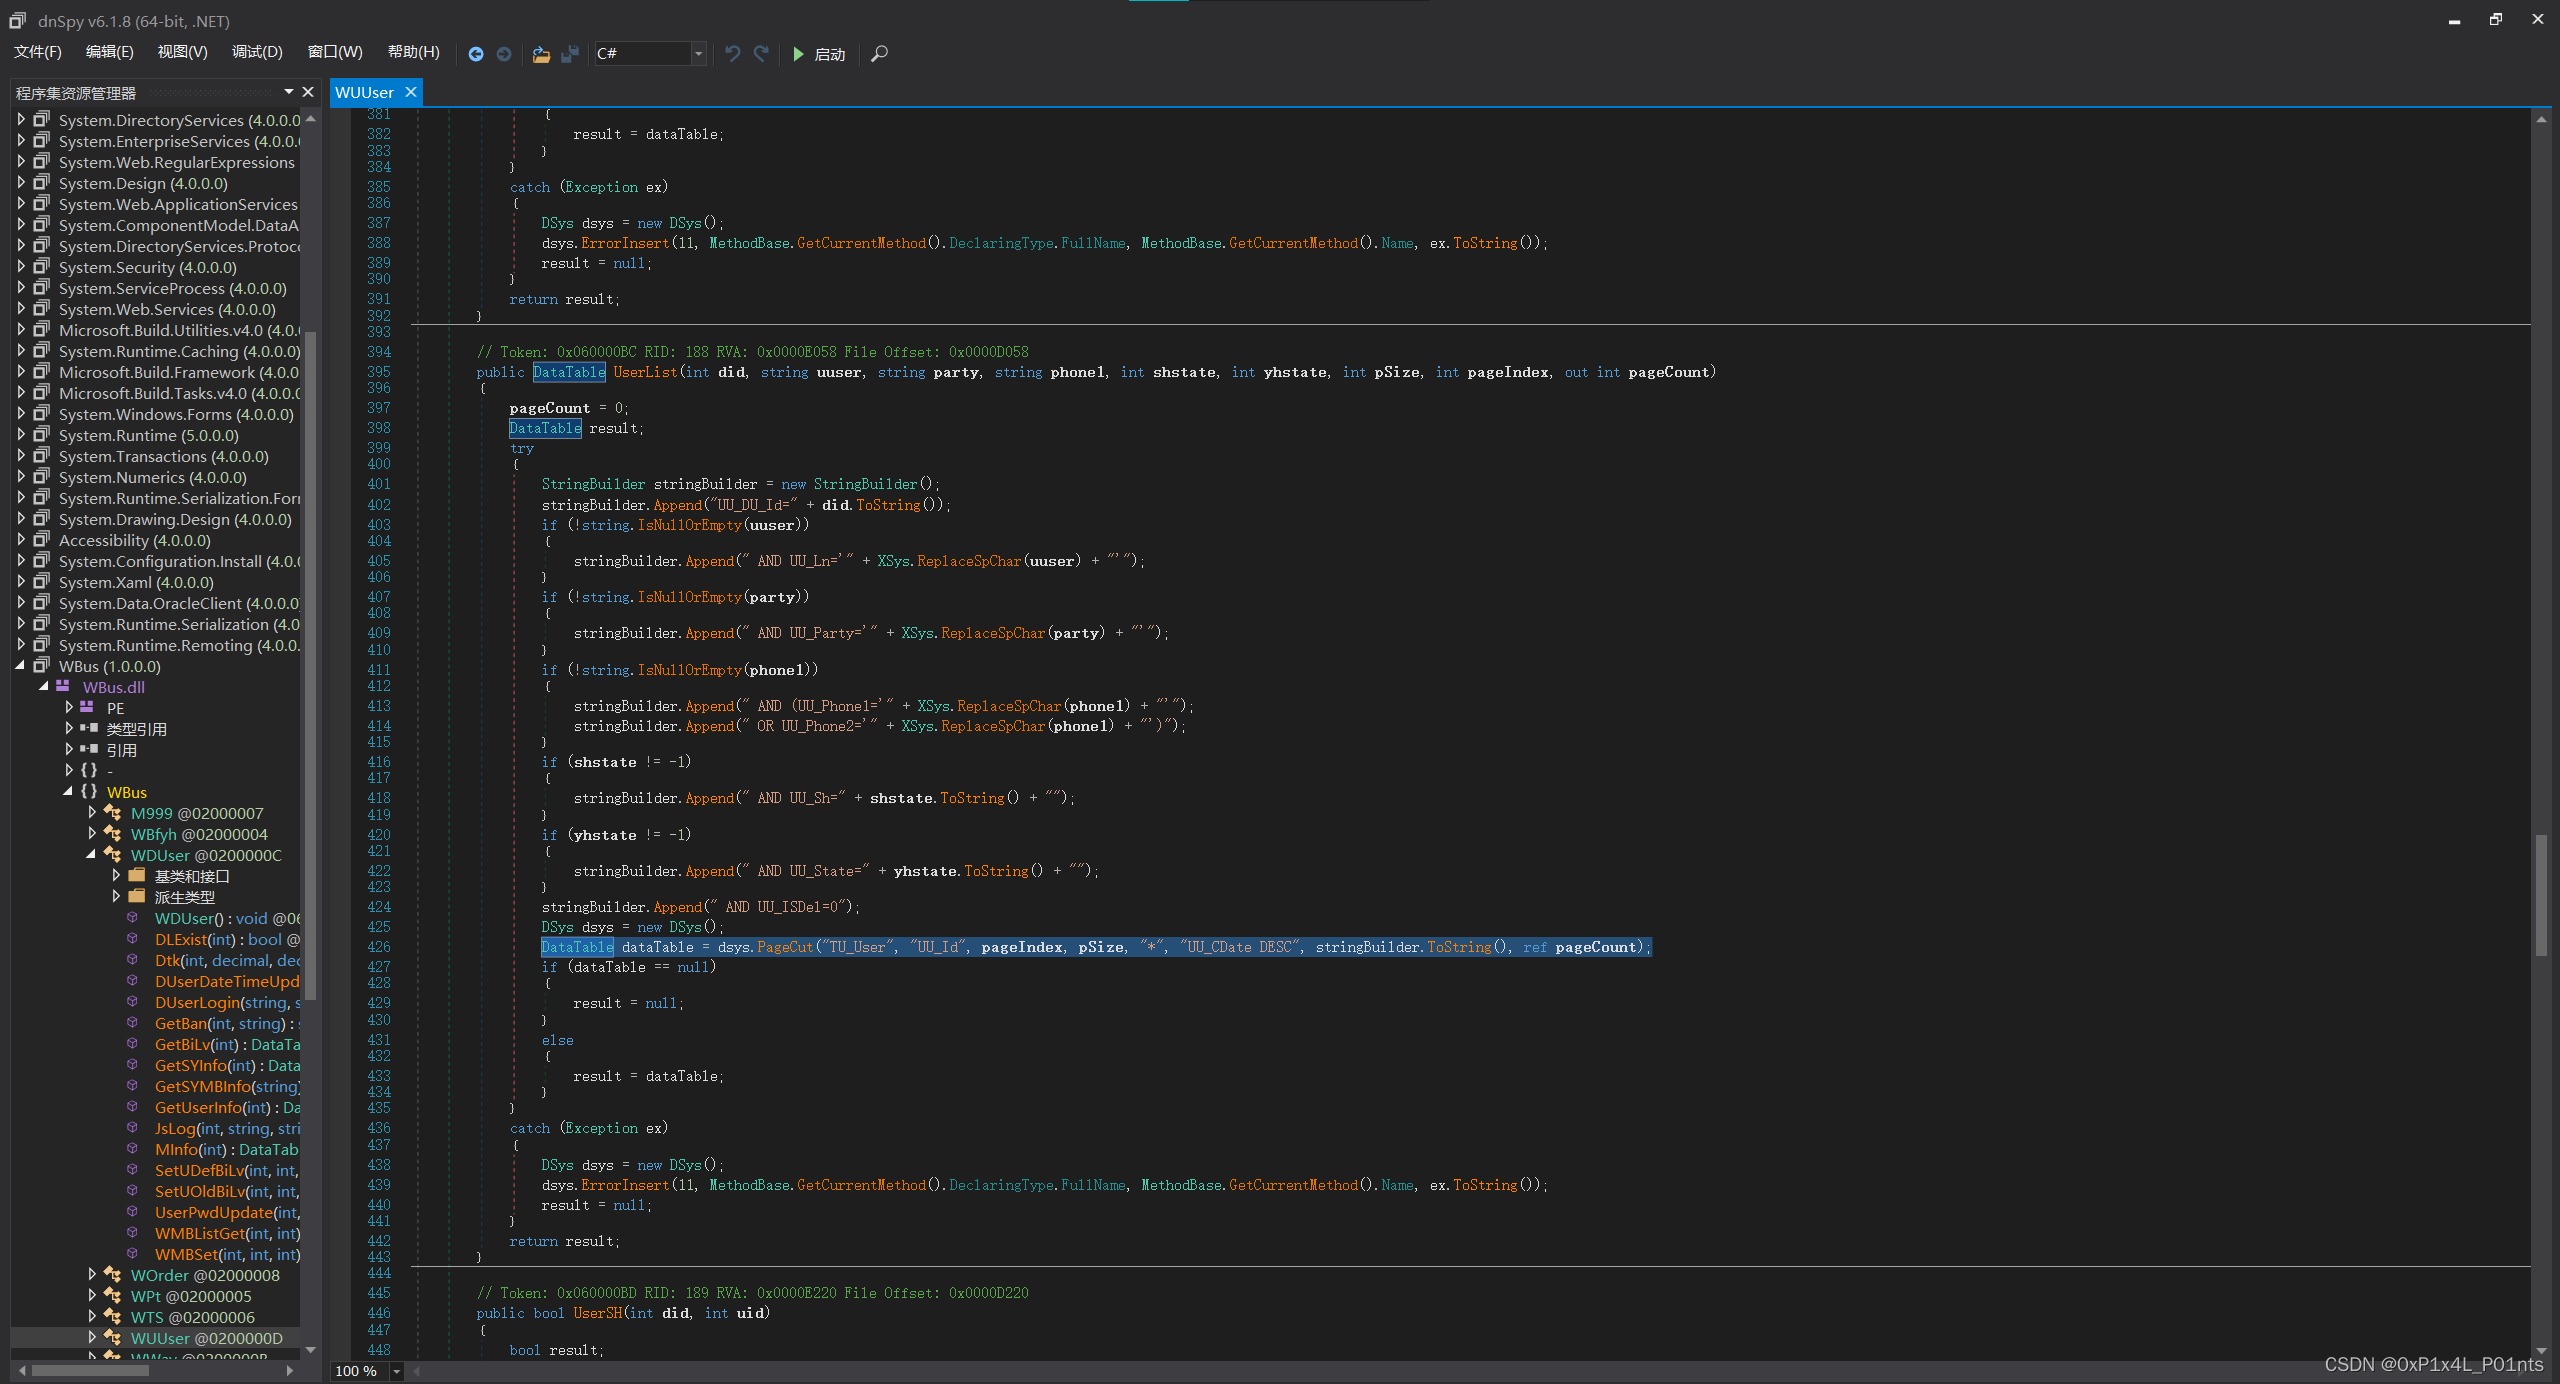Click the WOrder class icon
The width and height of the screenshot is (2560, 1384).
pos(113,1275)
